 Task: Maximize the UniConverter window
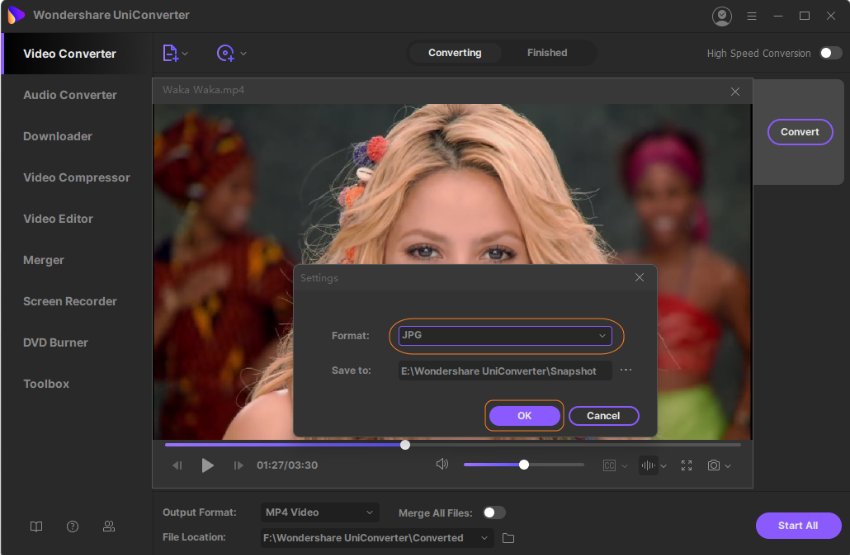coord(804,16)
